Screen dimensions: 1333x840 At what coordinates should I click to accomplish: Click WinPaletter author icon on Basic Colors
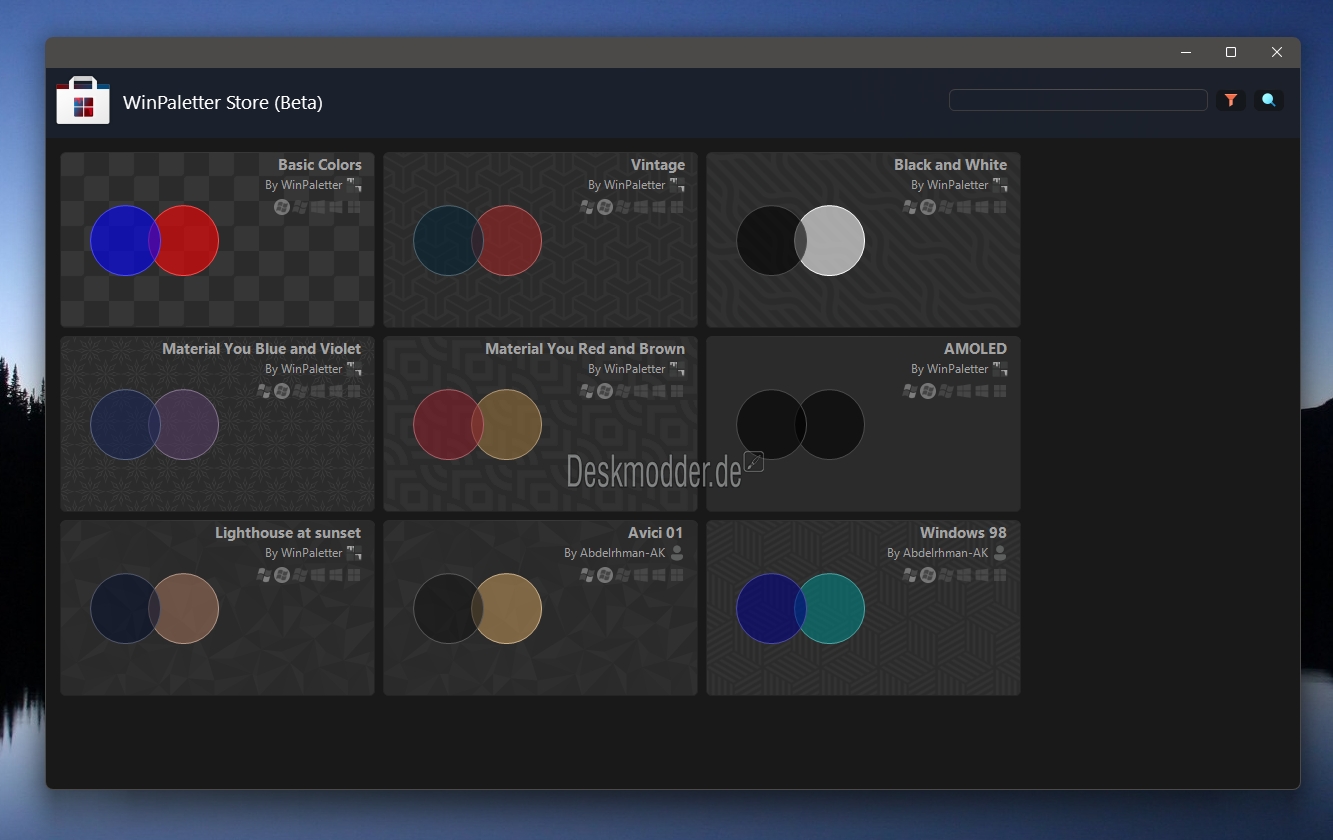(354, 185)
